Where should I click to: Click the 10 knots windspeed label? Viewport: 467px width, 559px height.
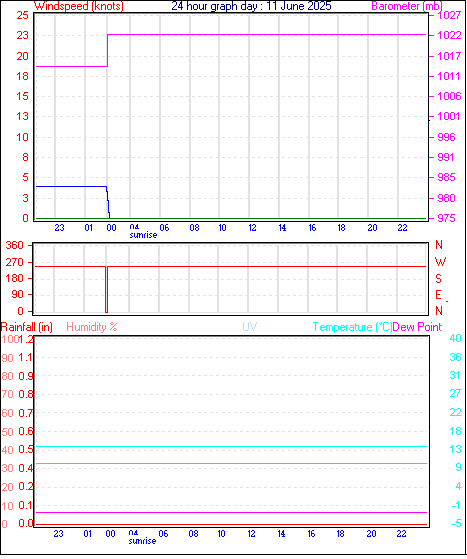point(22,137)
